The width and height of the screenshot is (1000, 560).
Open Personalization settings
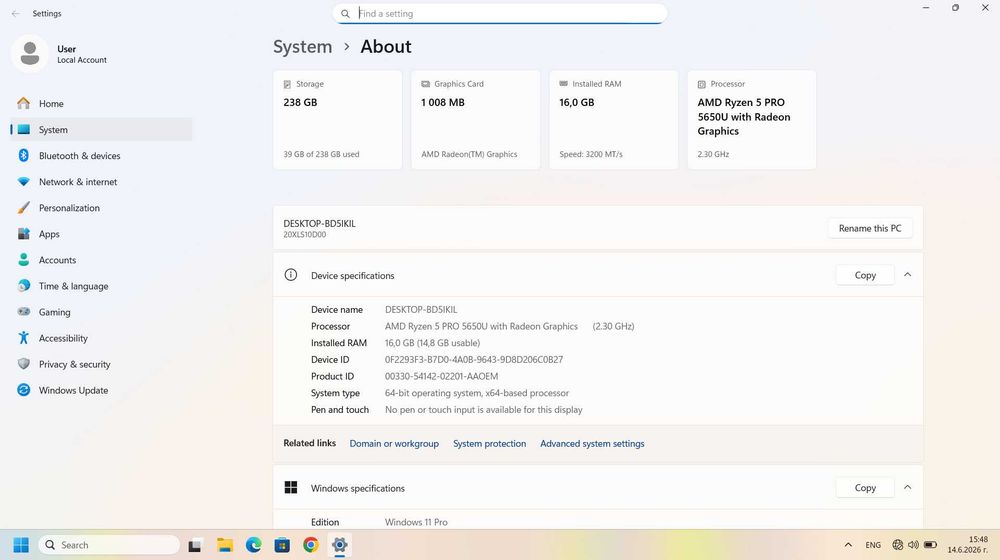(101, 208)
